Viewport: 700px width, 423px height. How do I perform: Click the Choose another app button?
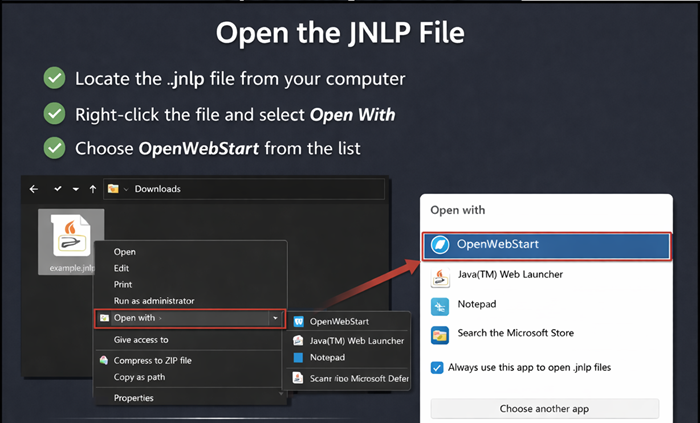[x=545, y=409]
